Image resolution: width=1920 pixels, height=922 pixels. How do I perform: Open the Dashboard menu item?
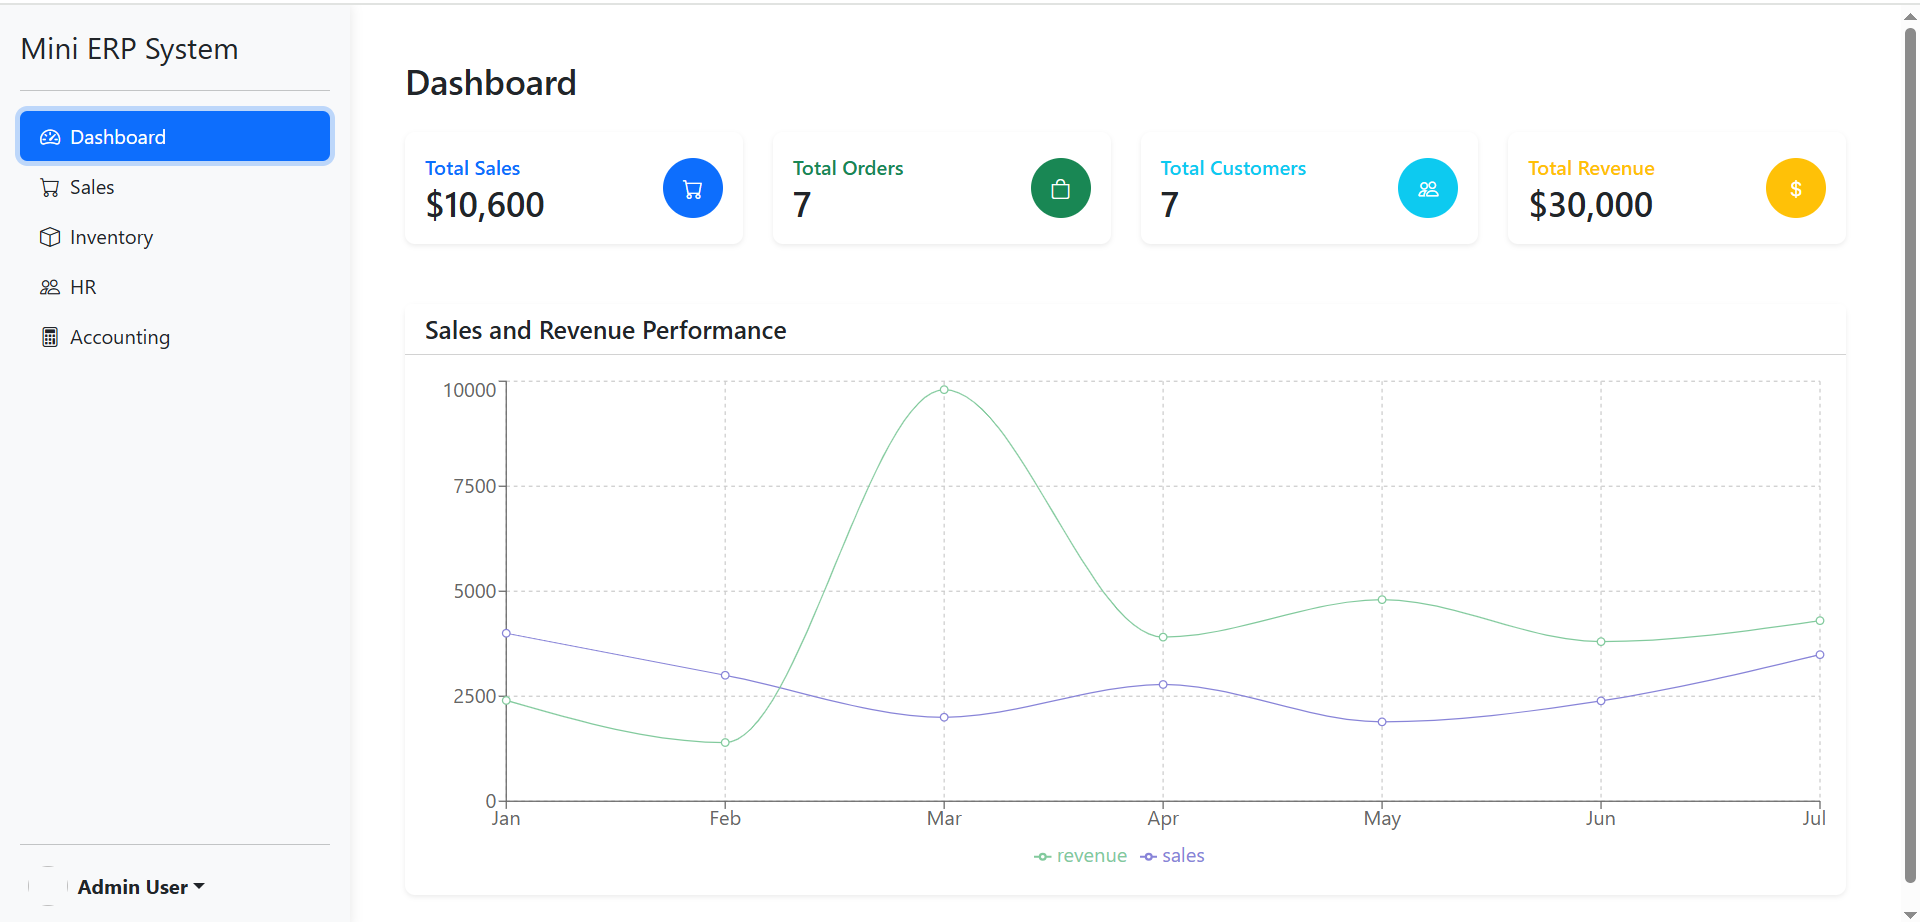[175, 137]
